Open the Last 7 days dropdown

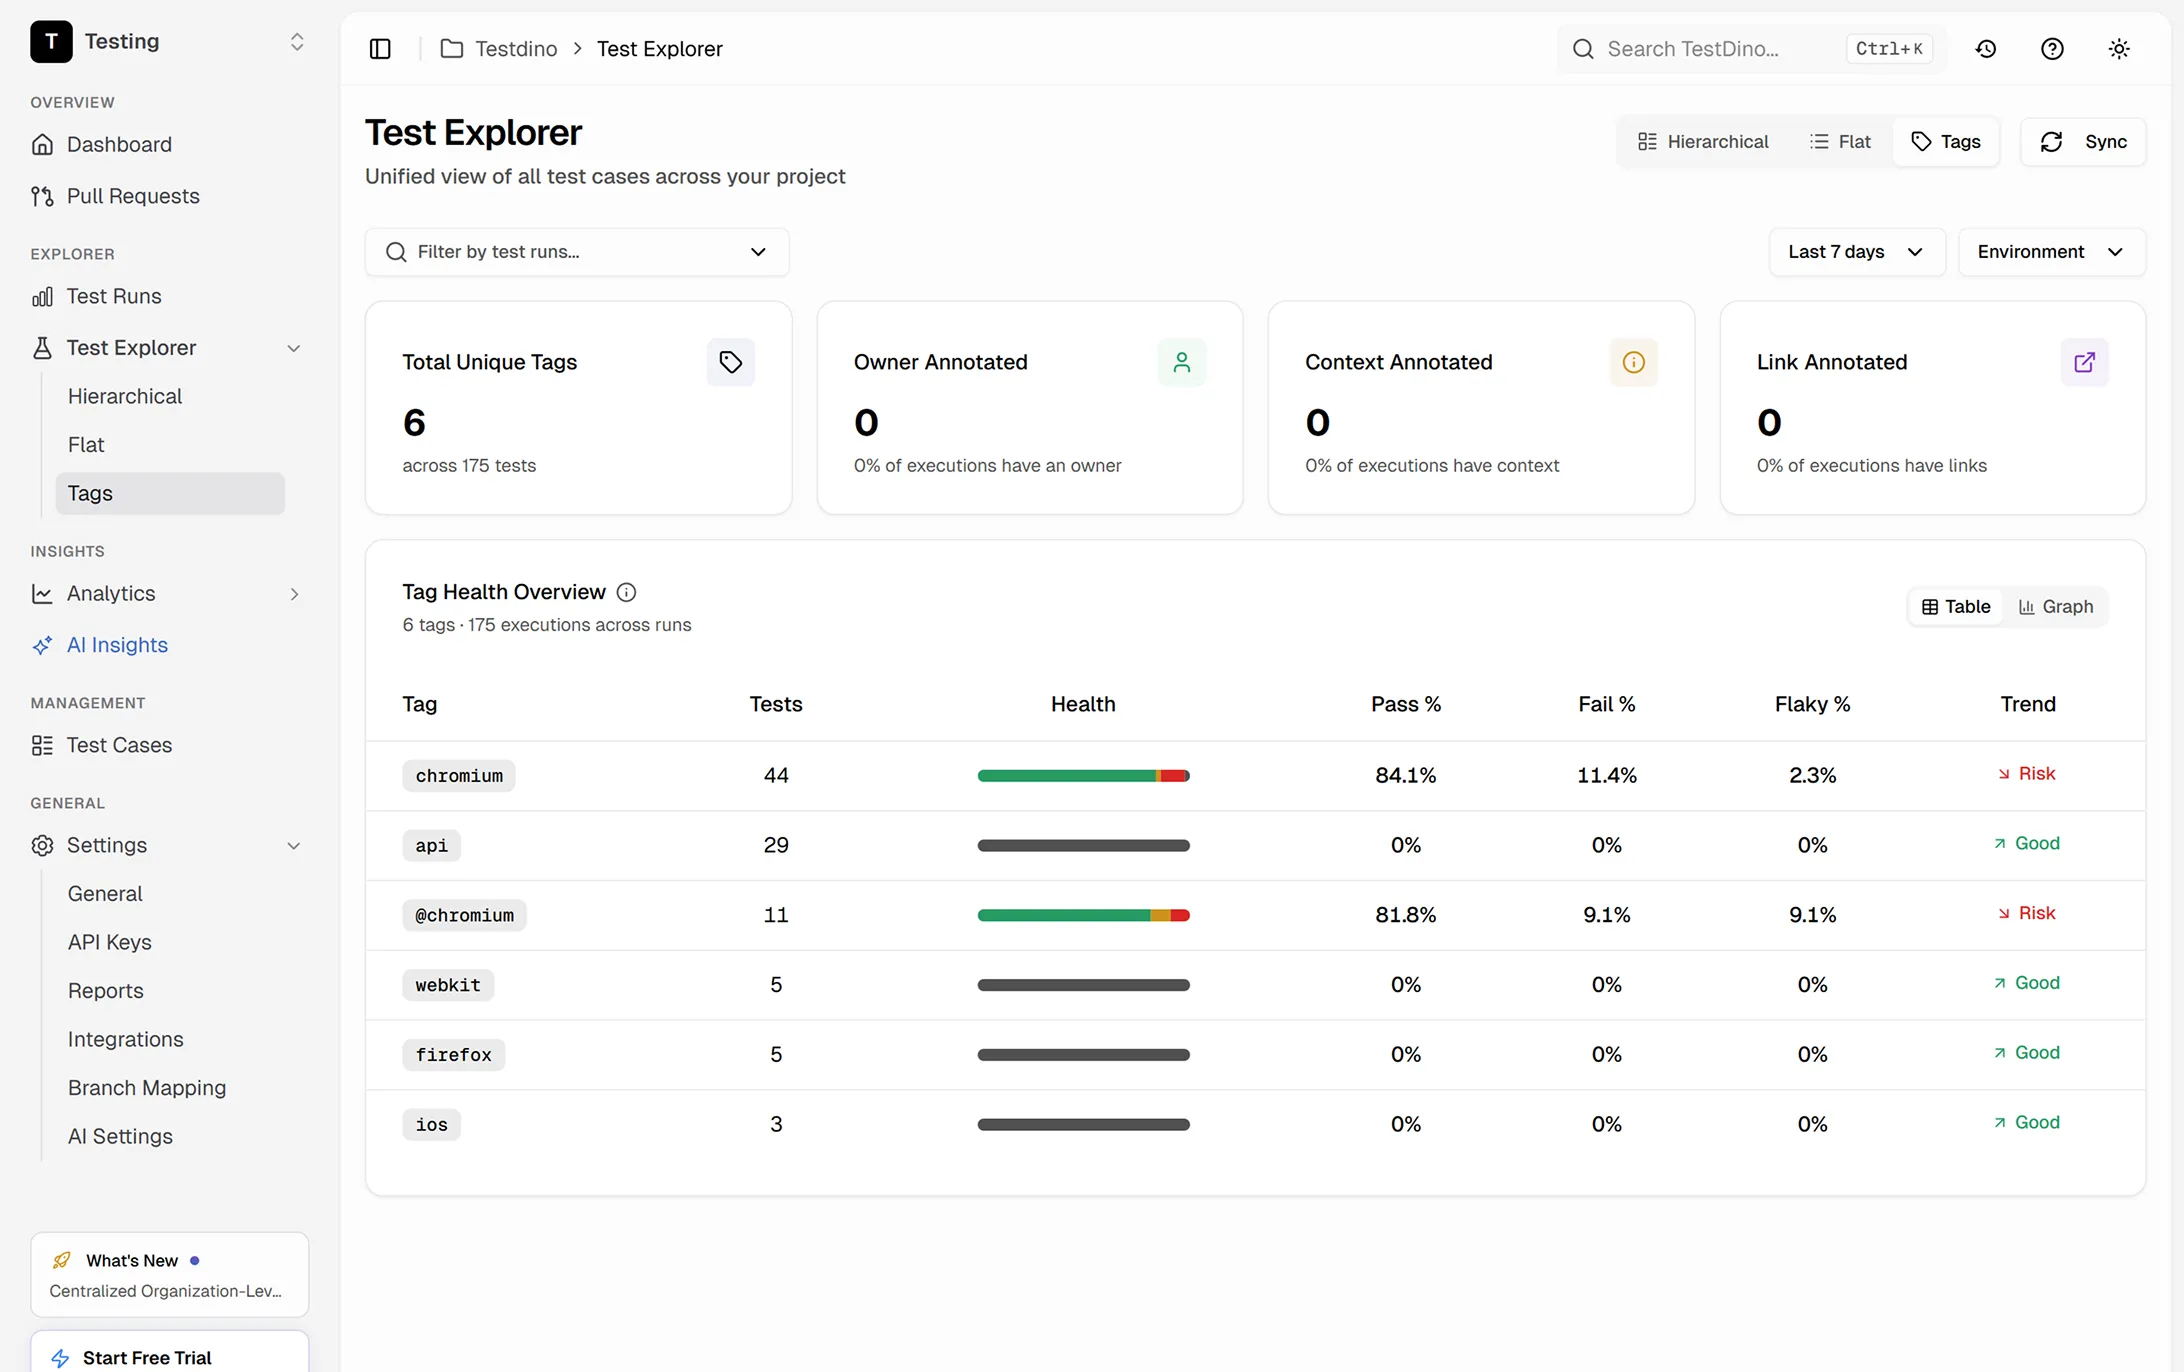tap(1857, 252)
